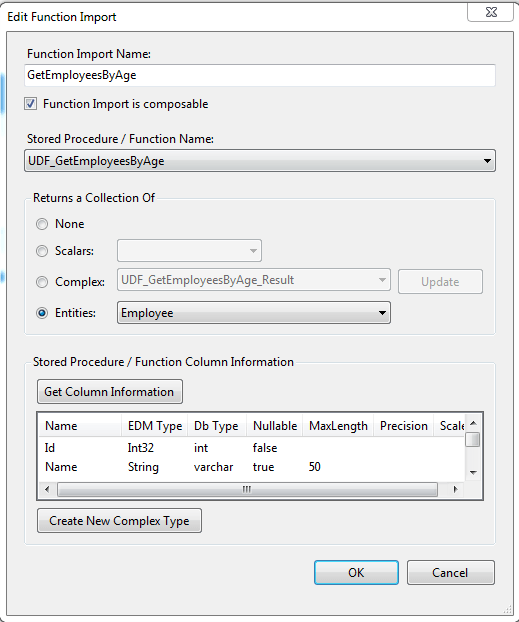Viewport: 519px width, 622px height.
Task: Select the Complex return type radio
Action: point(42,282)
